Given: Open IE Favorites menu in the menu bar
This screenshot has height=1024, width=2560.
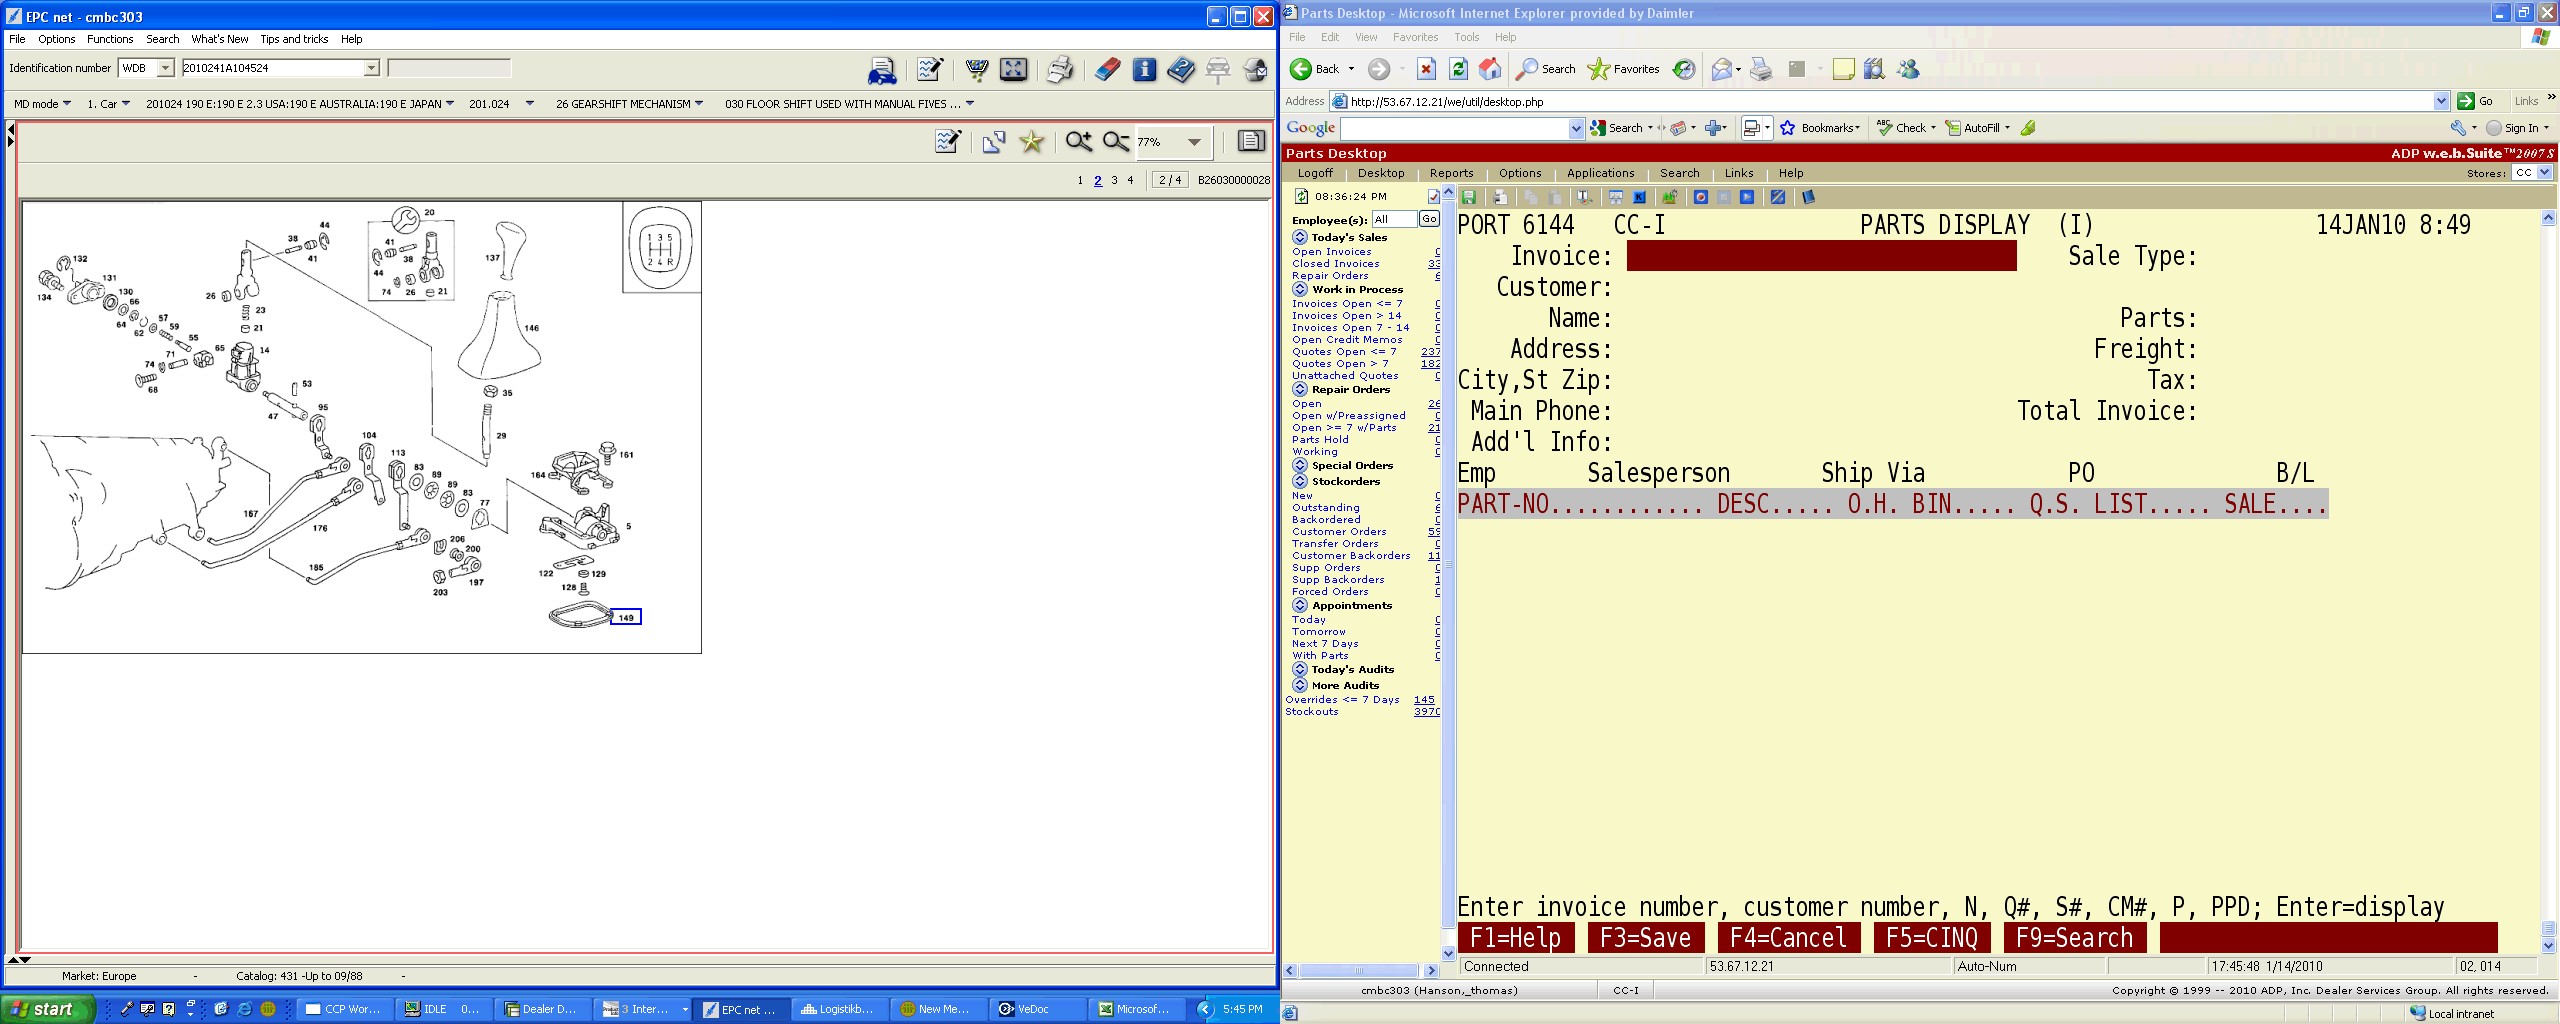Looking at the screenshot, I should pos(1415,37).
